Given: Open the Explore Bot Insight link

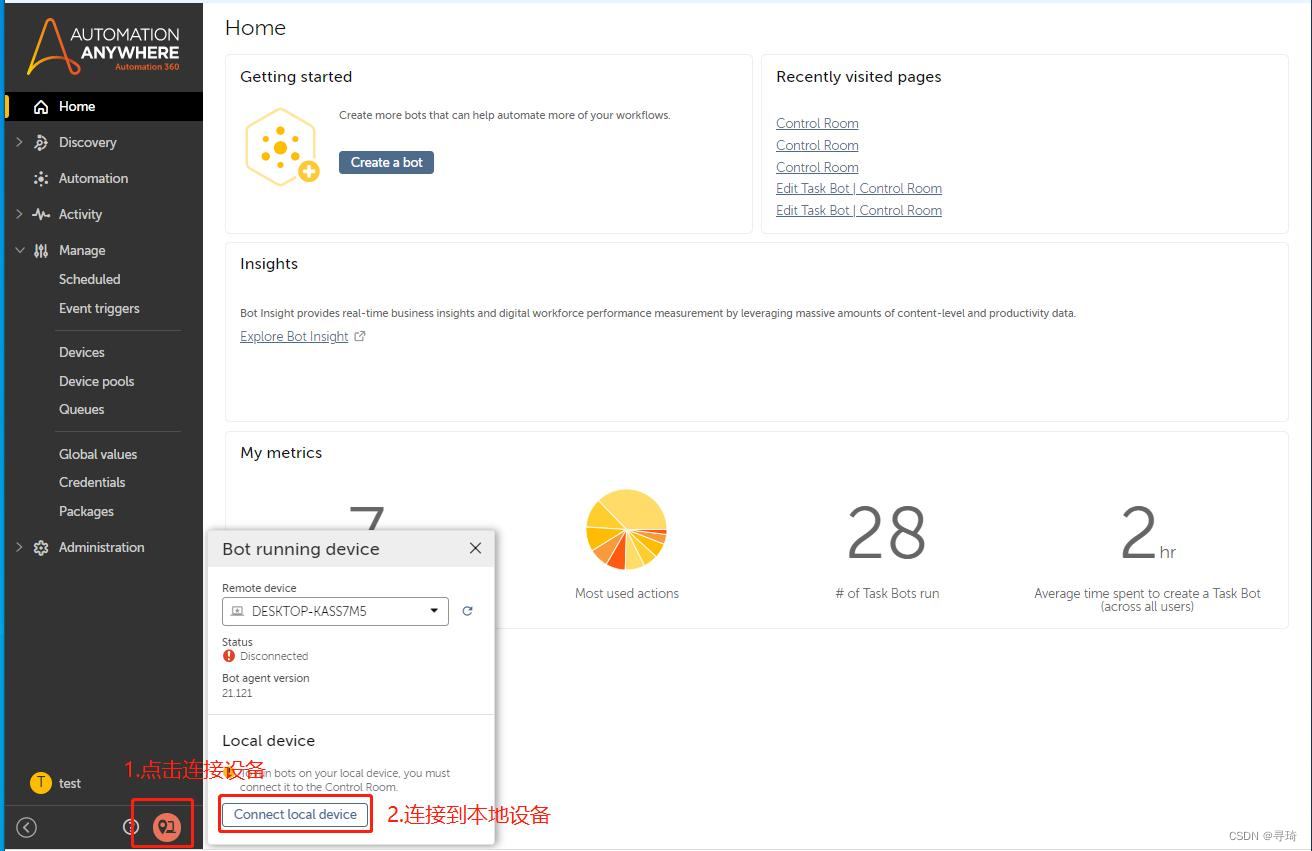Looking at the screenshot, I should [x=294, y=337].
